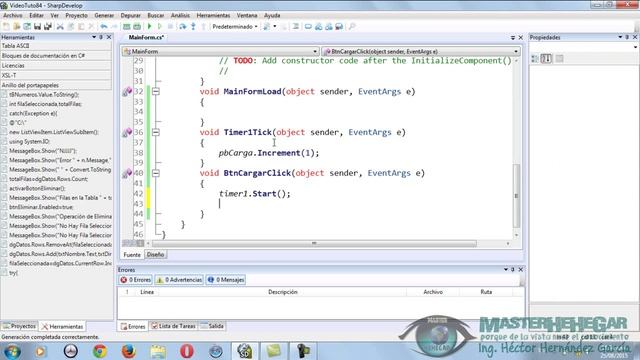Save the current file with the single floppy-disk icon

[x=37, y=27]
